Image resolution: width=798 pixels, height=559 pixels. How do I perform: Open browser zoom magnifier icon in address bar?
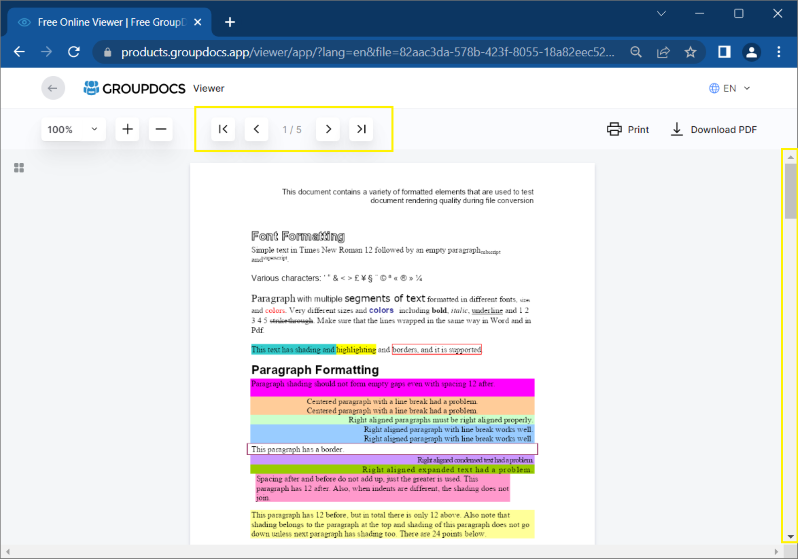coord(636,52)
